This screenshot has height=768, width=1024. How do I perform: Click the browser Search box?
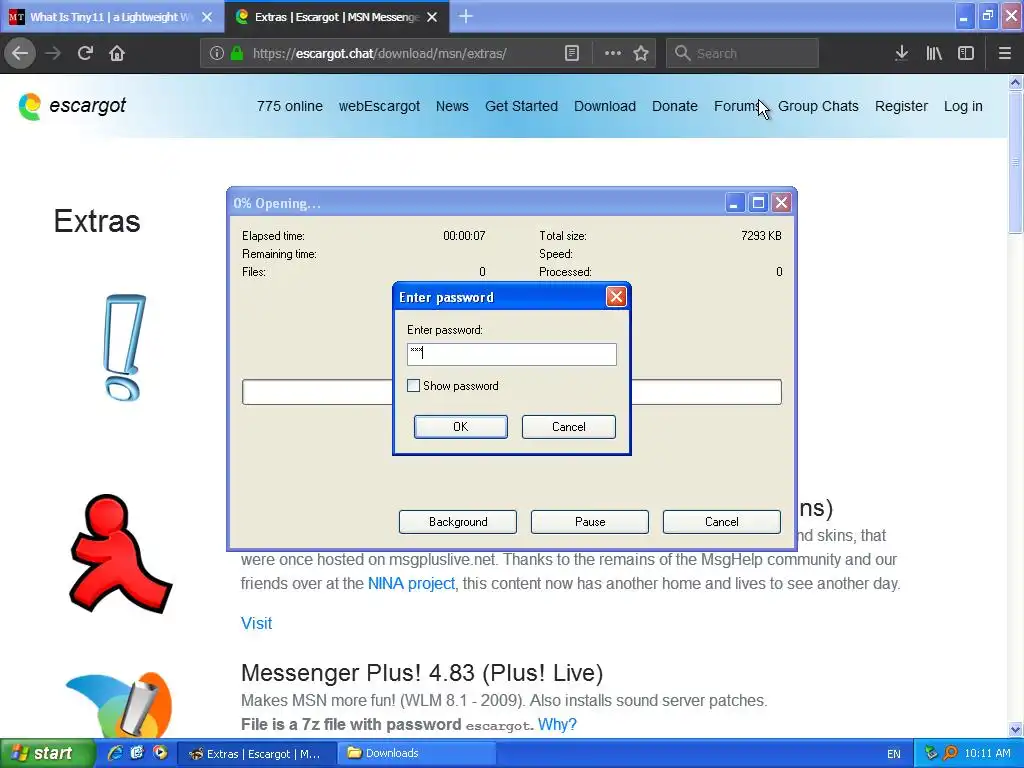point(742,53)
